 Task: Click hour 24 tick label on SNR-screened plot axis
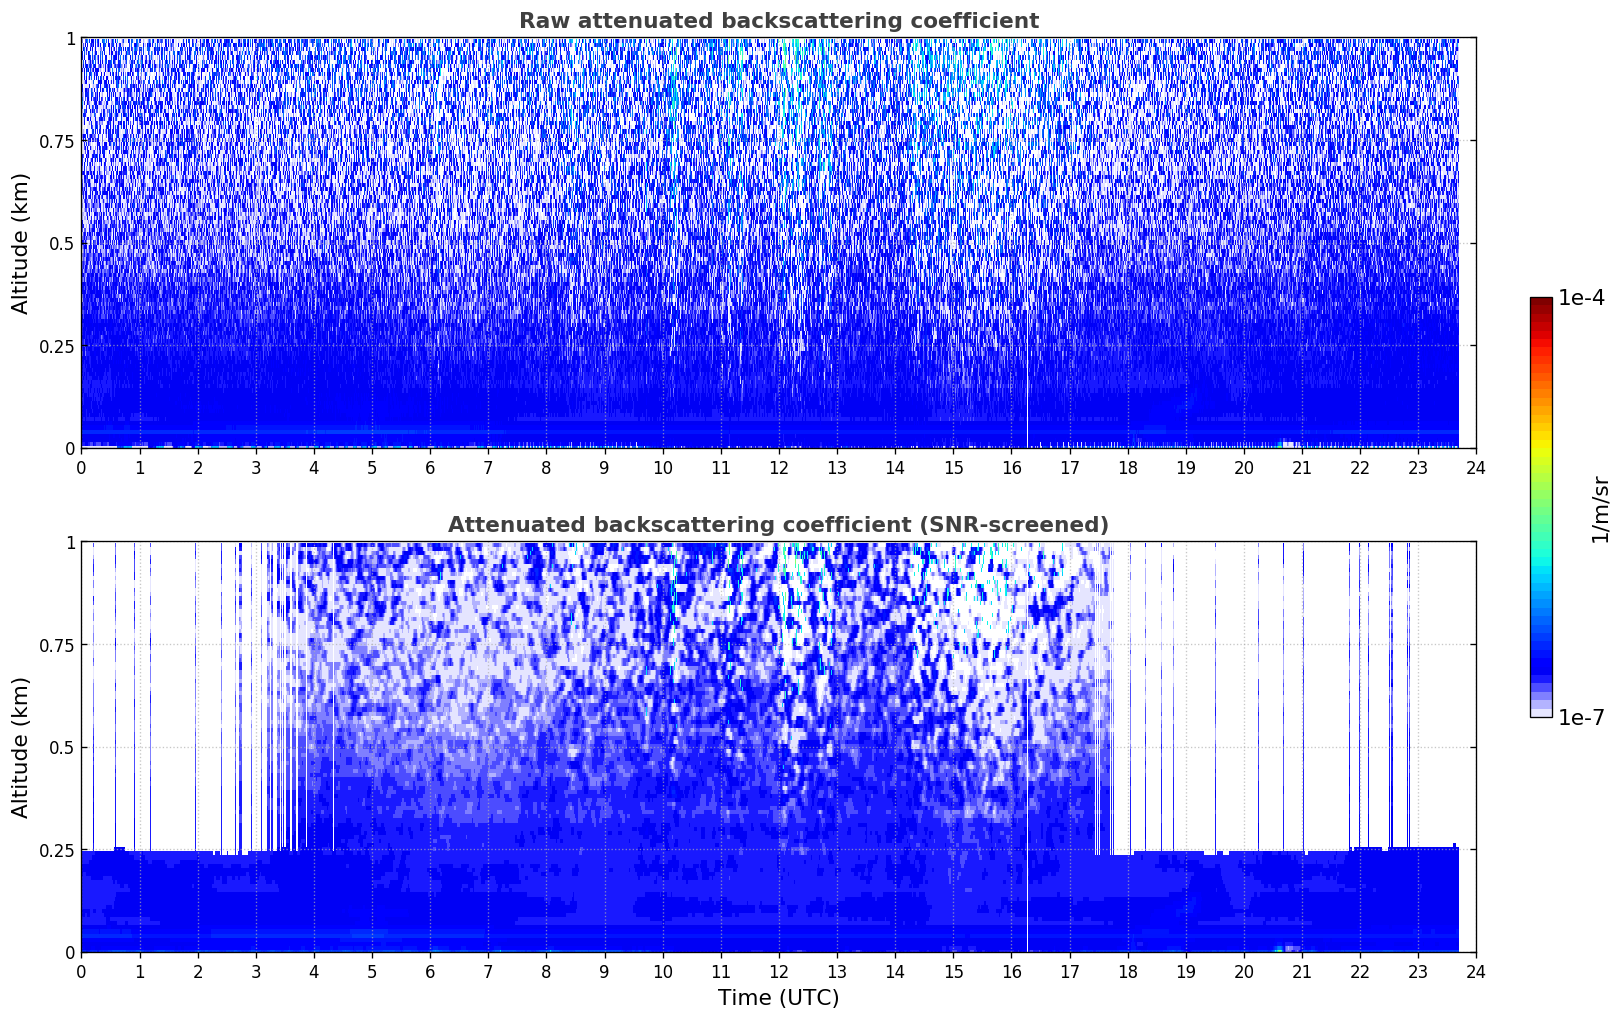coord(1476,971)
